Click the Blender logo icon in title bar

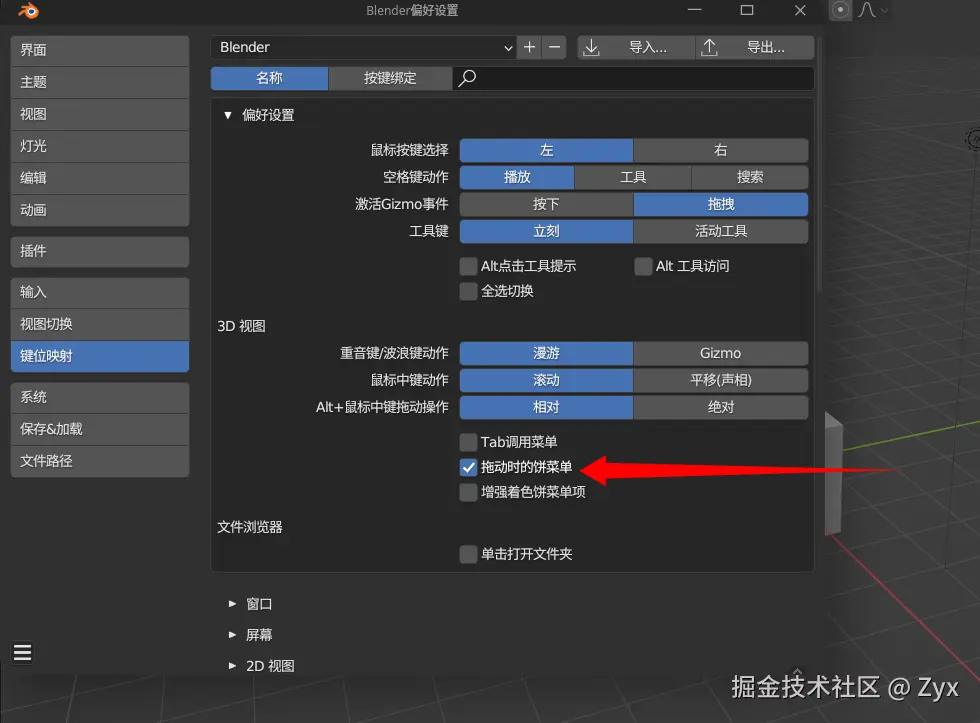28,11
